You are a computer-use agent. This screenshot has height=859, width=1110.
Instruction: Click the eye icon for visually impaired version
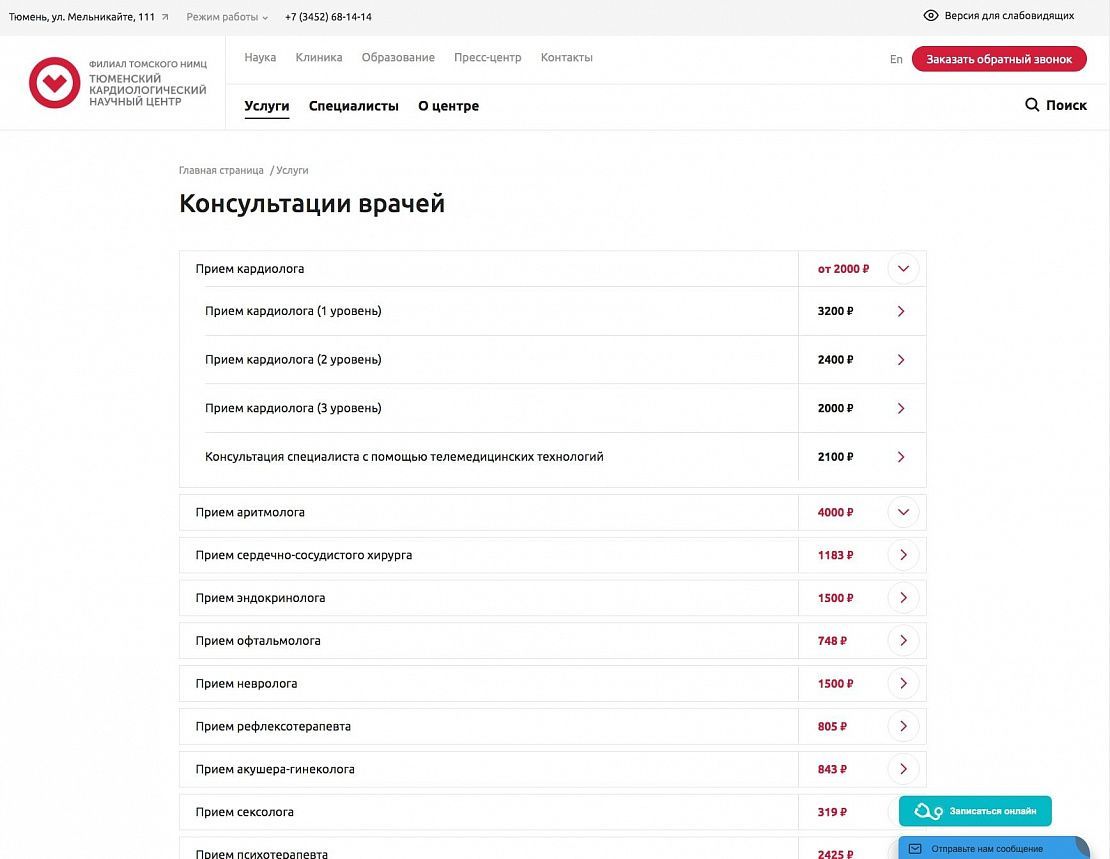pyautogui.click(x=930, y=16)
